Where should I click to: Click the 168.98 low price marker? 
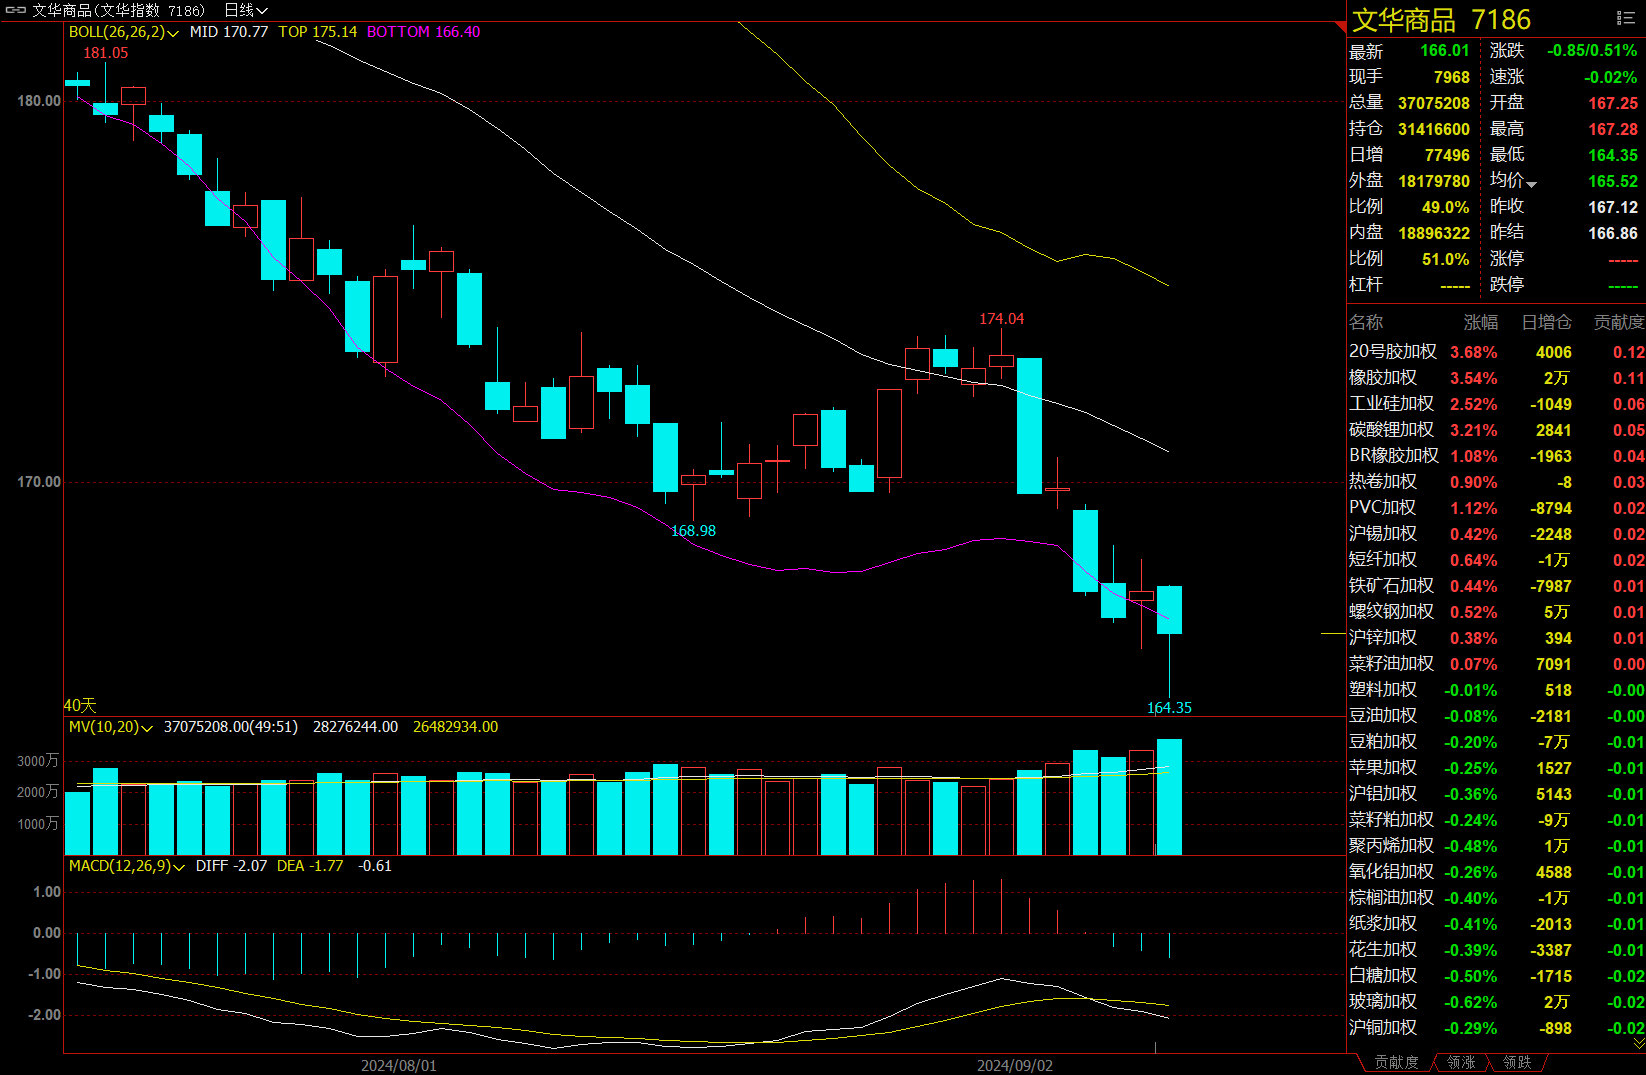(x=693, y=531)
